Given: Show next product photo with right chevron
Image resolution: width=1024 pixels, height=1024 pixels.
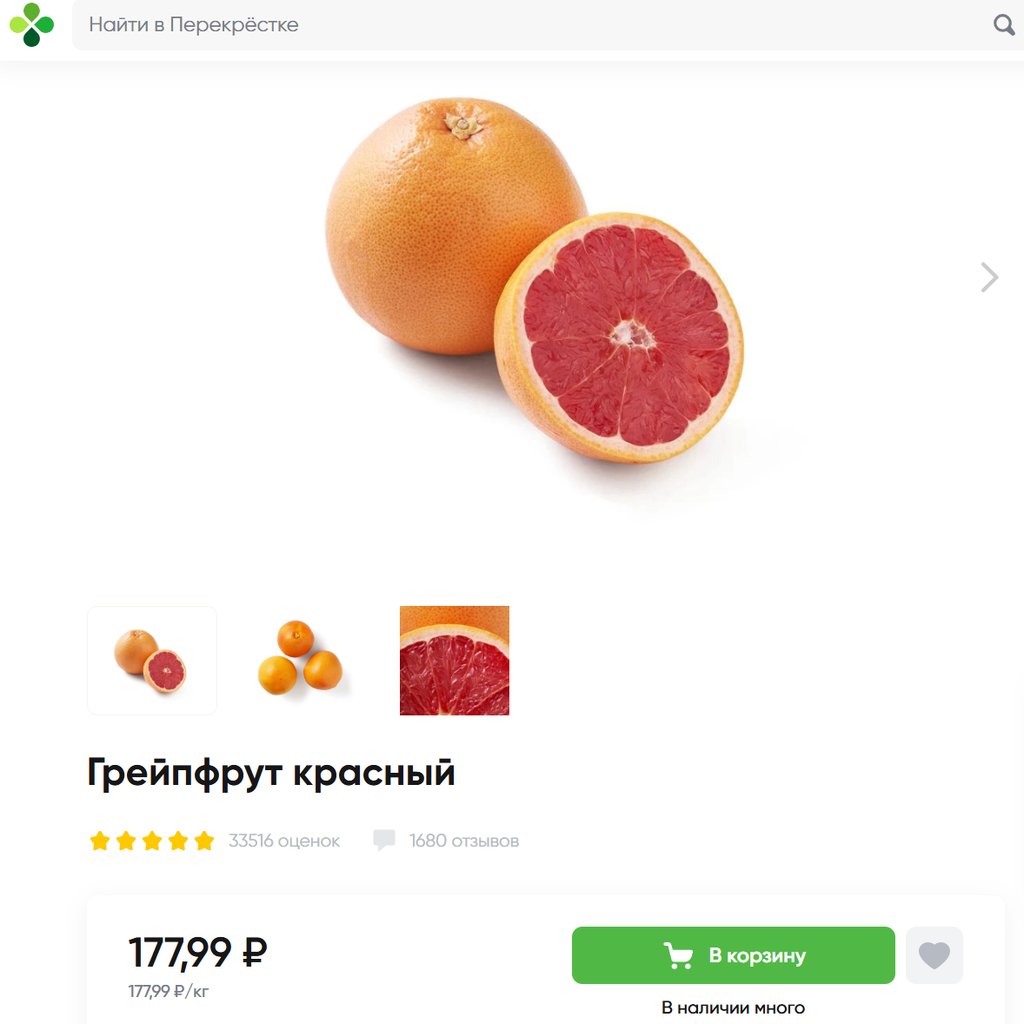Looking at the screenshot, I should 989,277.
